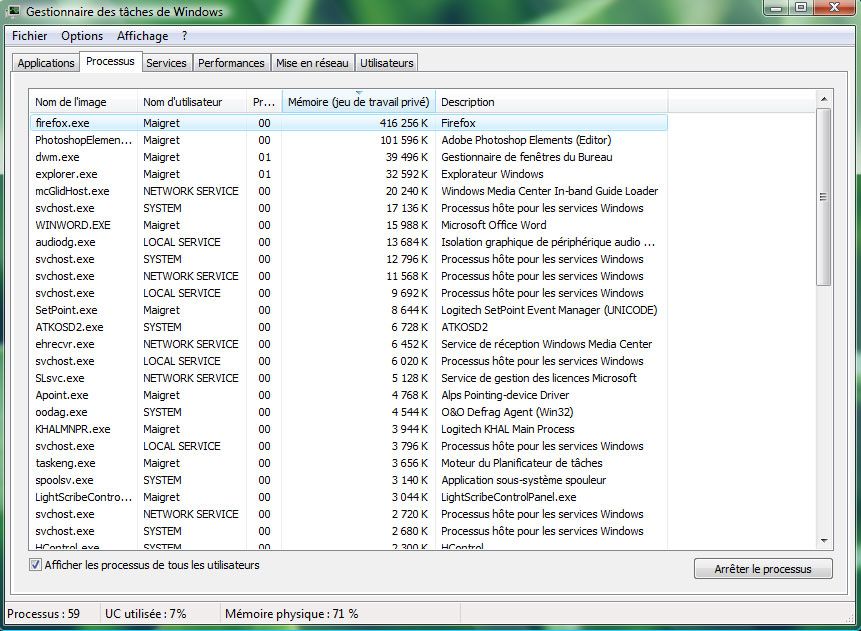Switch to the Applications tab

[46, 63]
